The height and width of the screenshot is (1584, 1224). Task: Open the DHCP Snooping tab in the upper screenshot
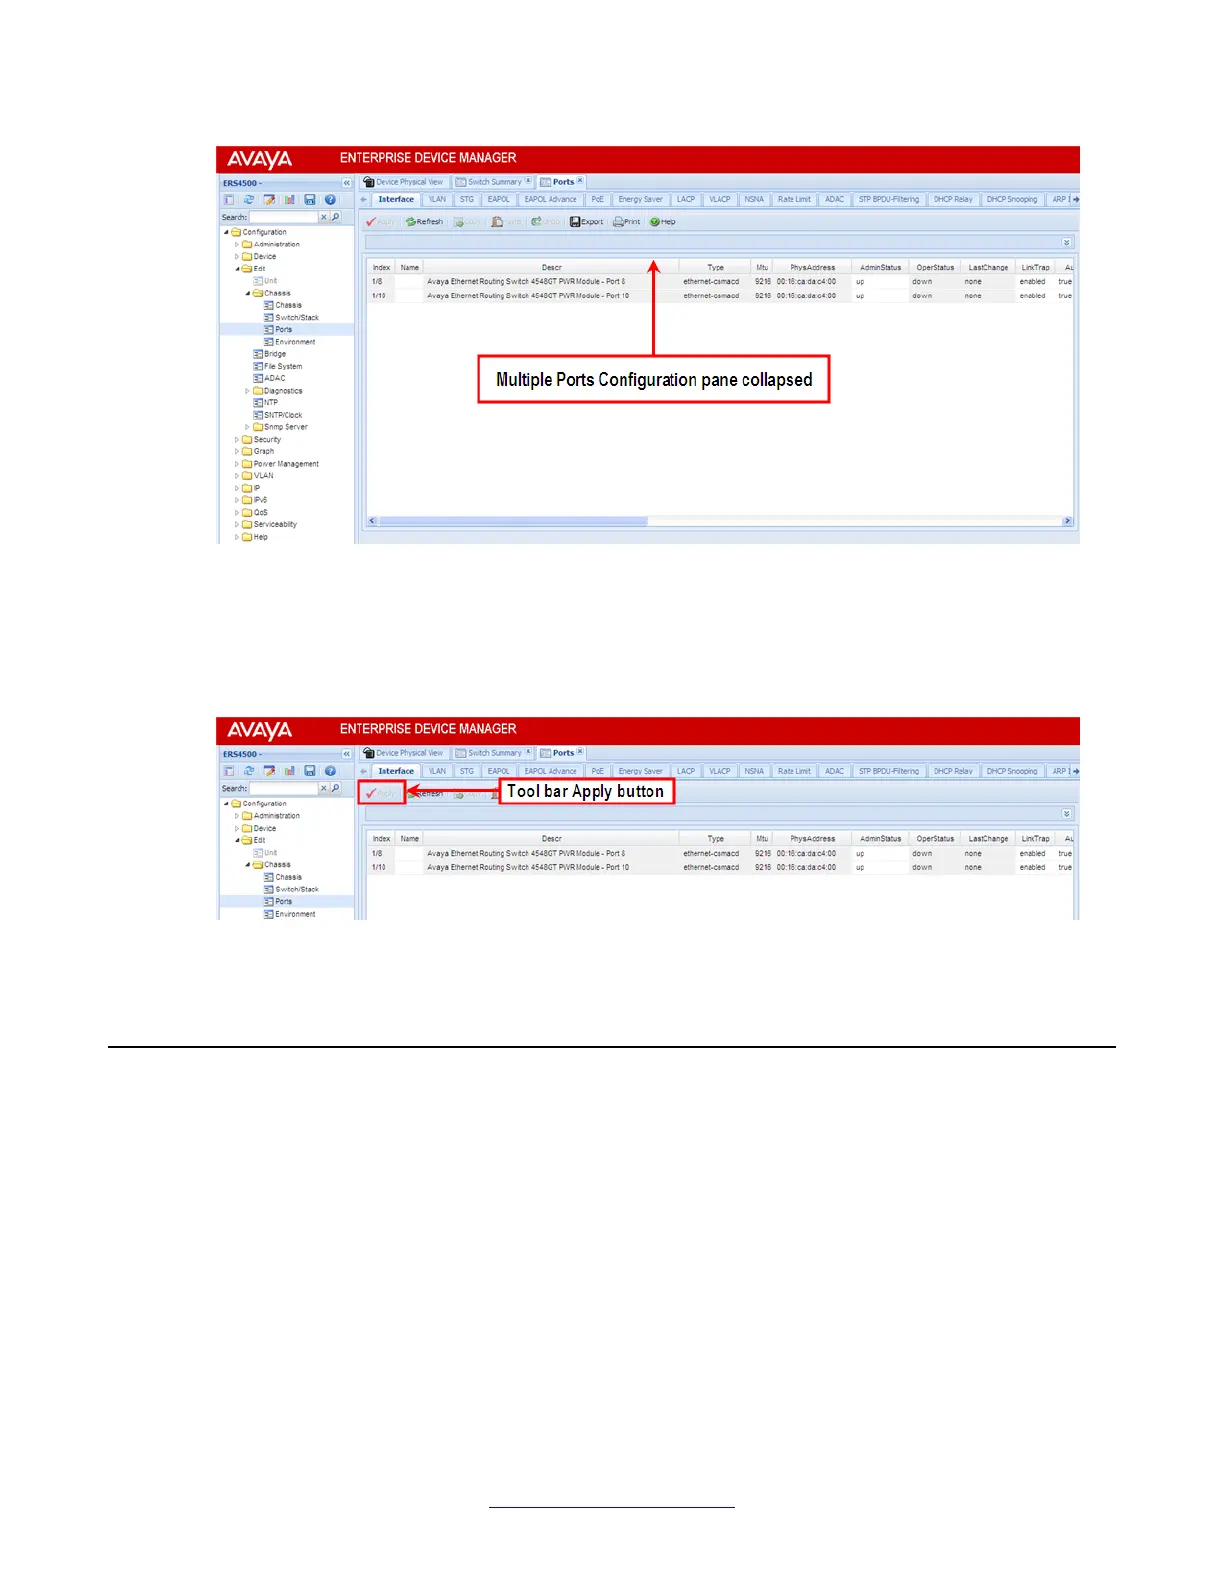(x=1012, y=200)
